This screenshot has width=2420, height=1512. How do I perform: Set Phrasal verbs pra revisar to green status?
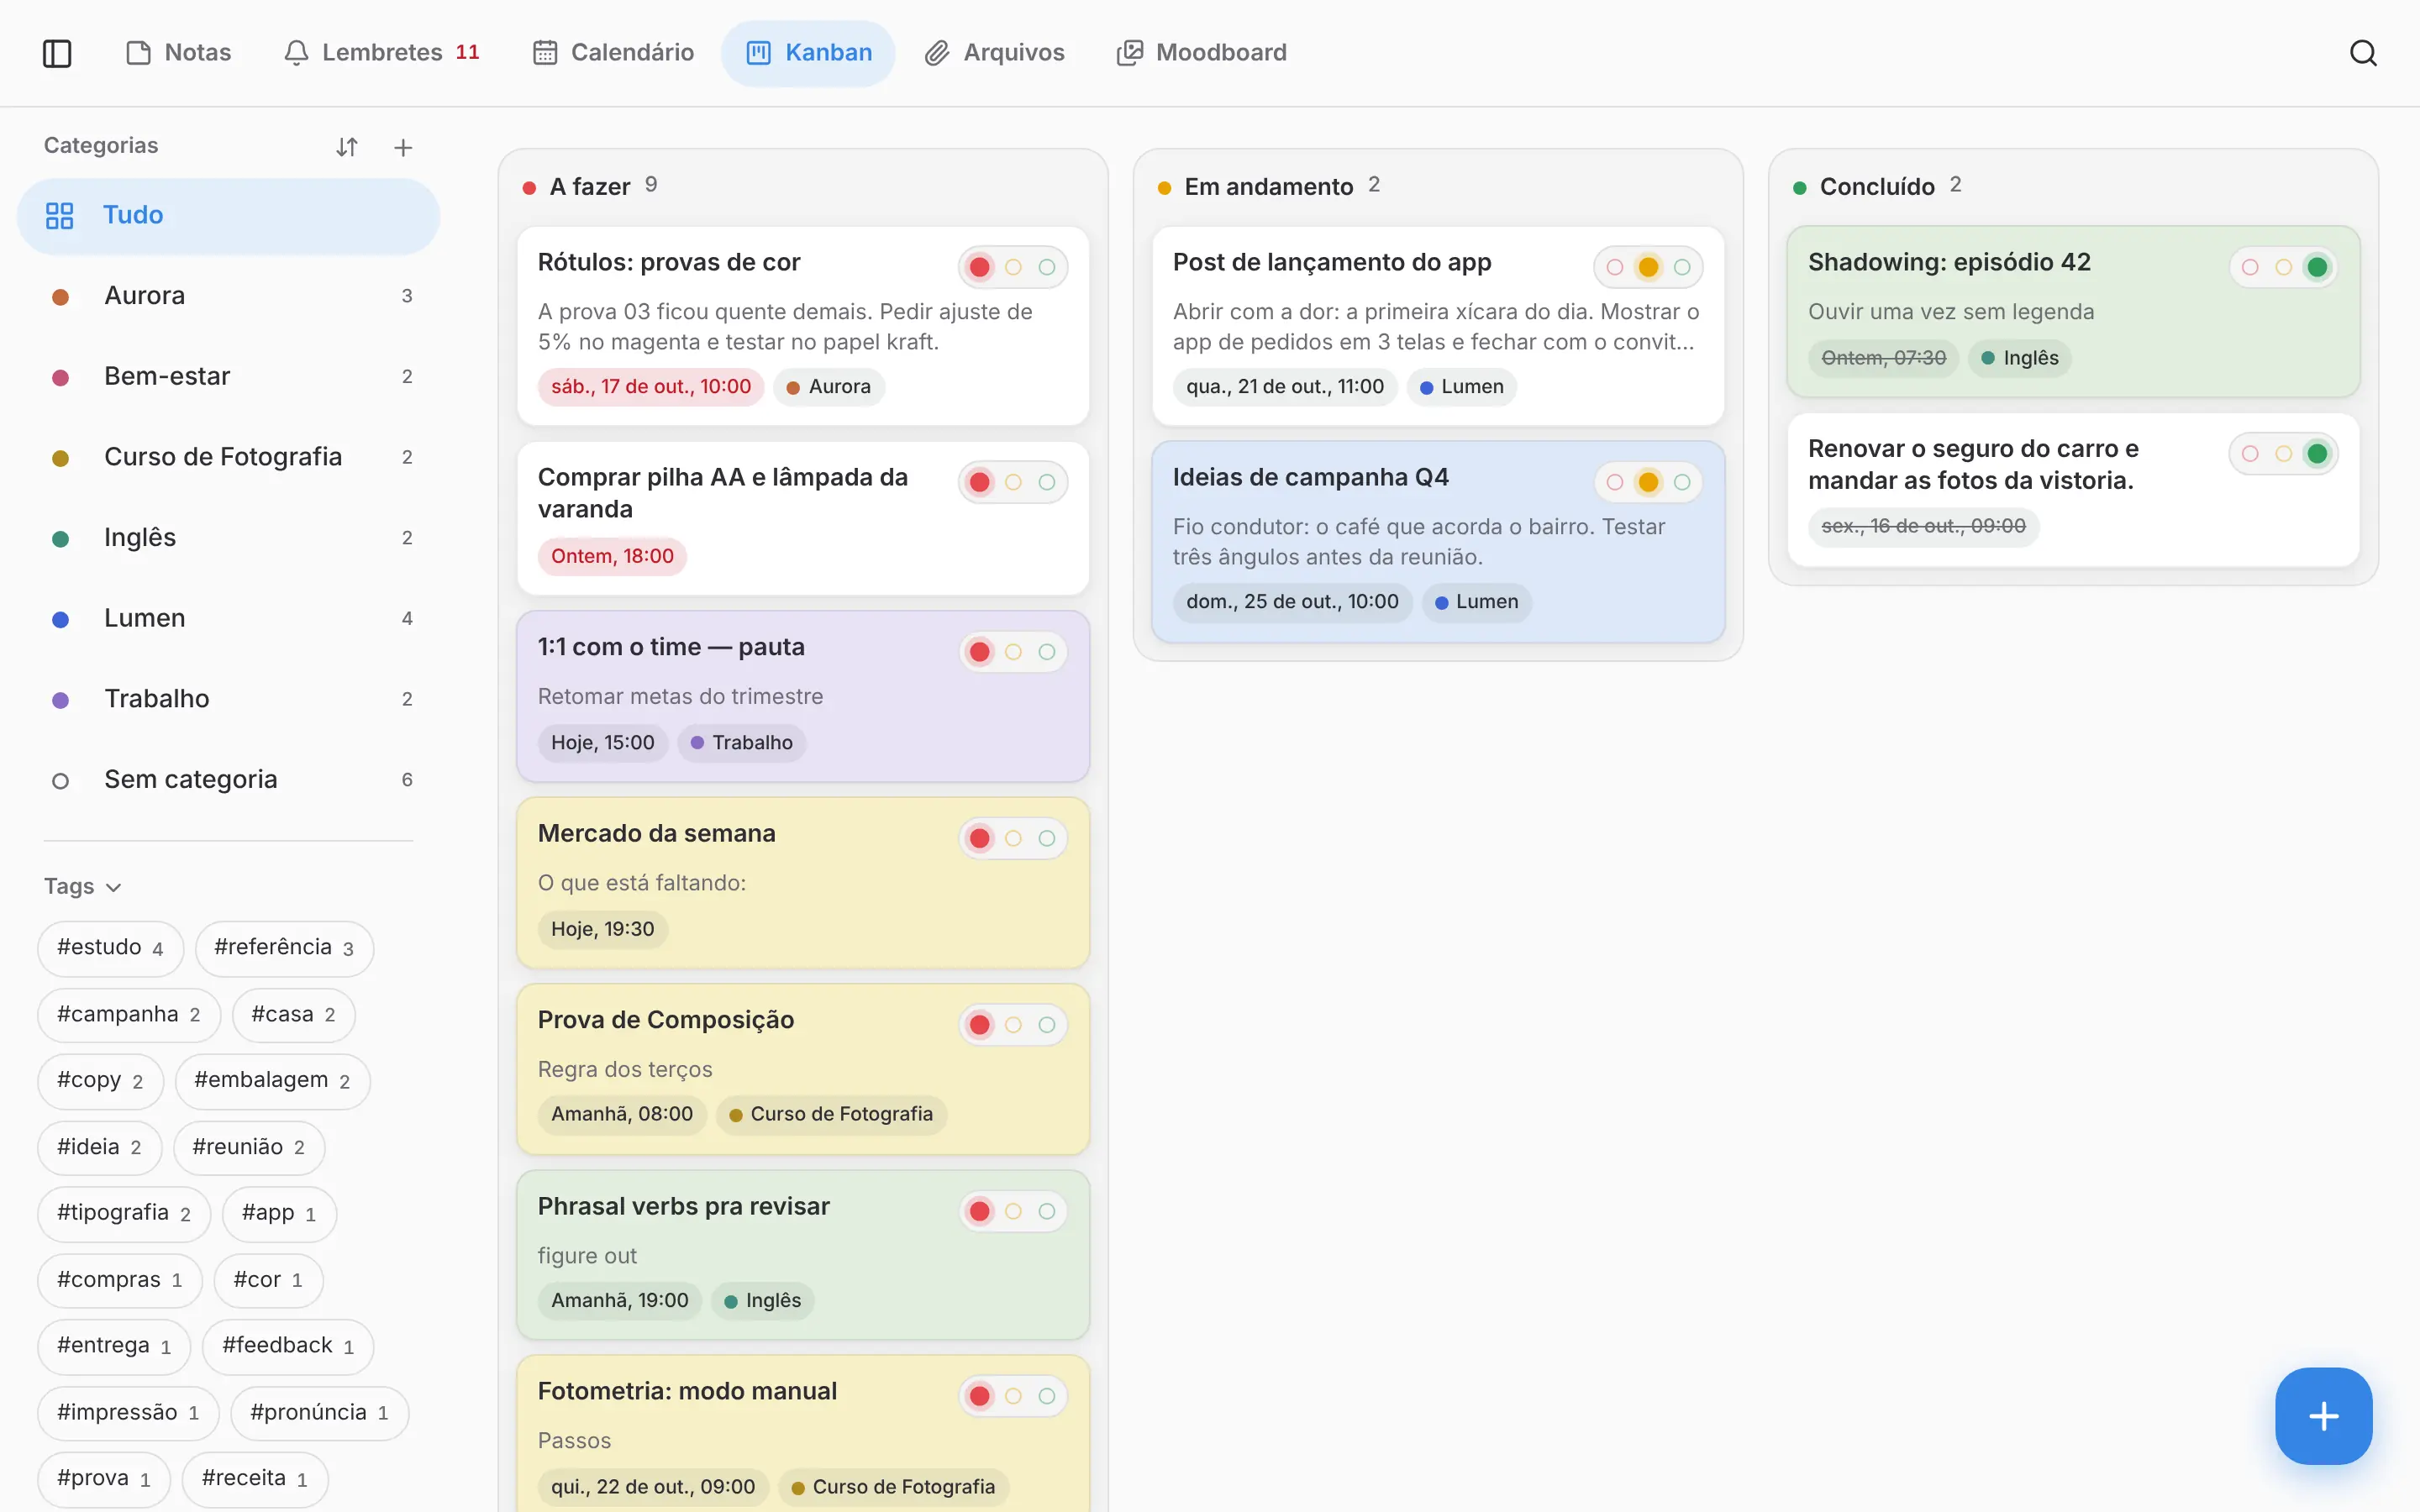coord(1047,1211)
